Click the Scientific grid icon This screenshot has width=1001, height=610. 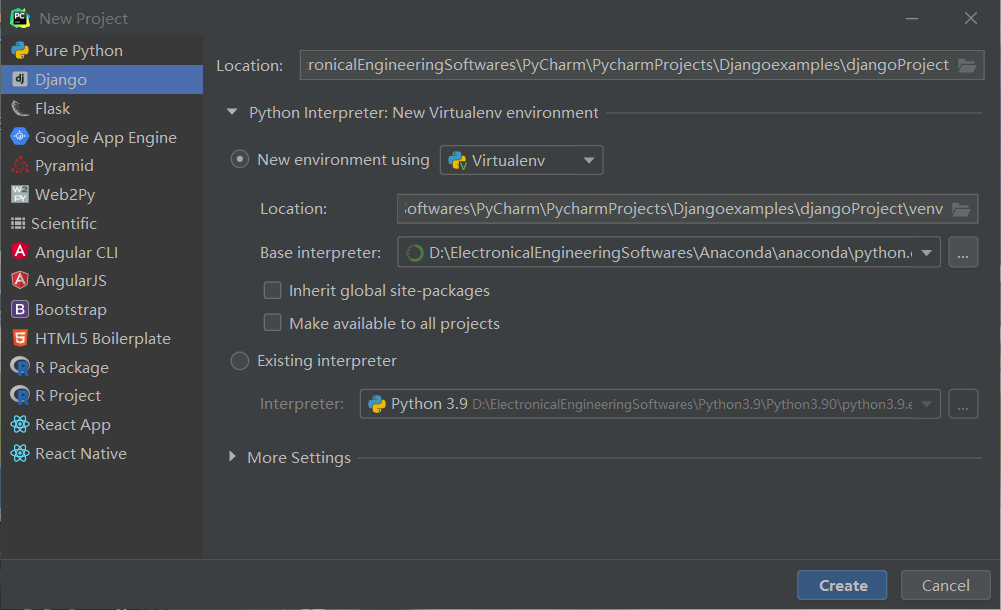click(x=18, y=223)
